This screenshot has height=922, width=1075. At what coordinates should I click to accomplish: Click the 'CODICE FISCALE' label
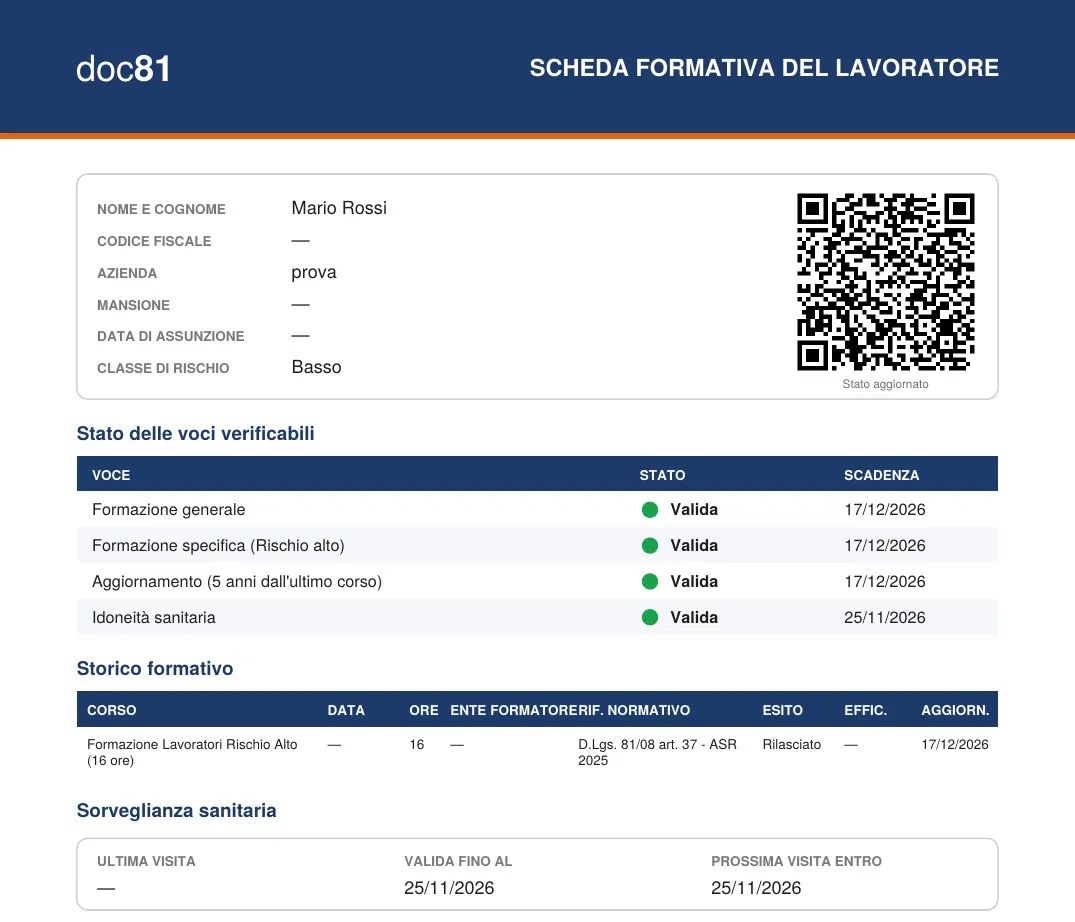click(154, 241)
